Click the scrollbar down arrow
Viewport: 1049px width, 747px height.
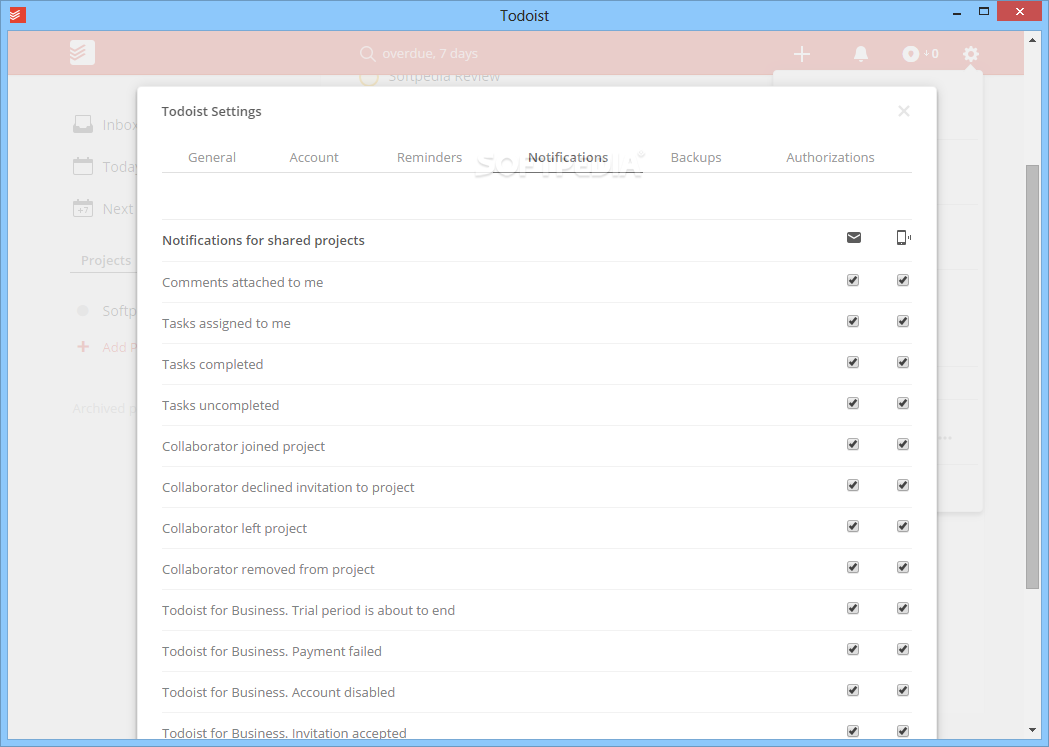pyautogui.click(x=1032, y=730)
